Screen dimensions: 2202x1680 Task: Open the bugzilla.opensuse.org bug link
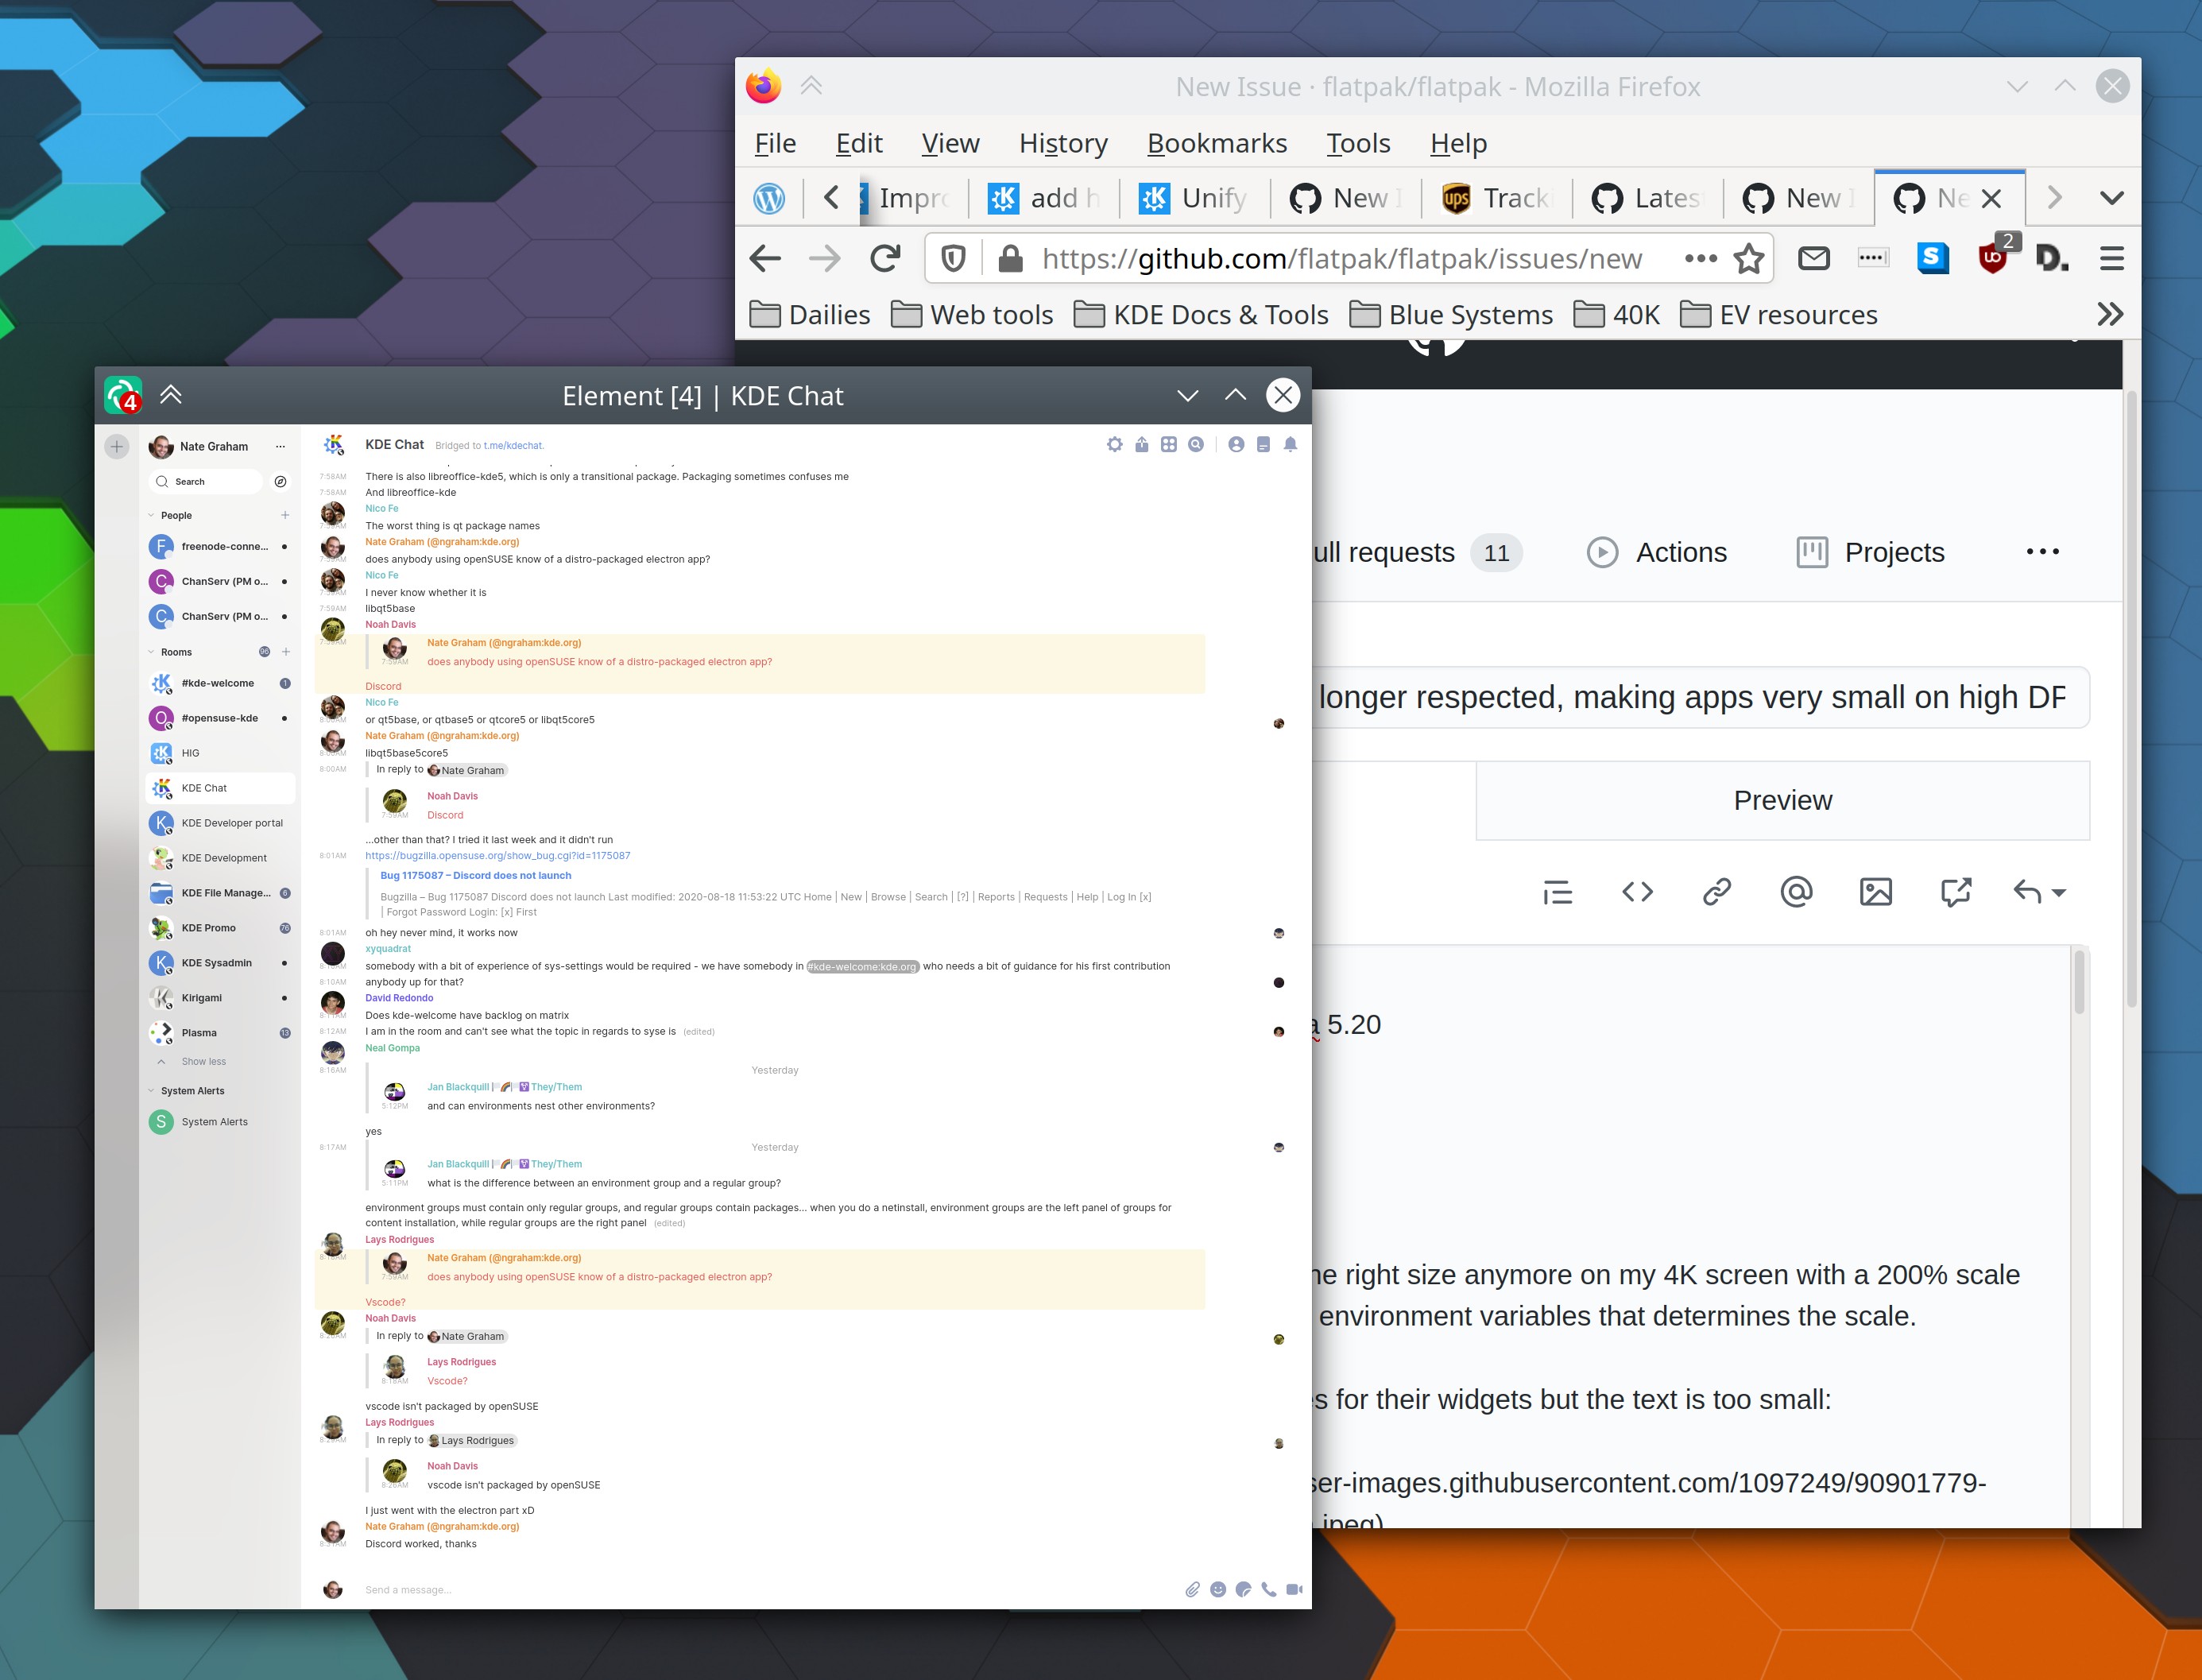[497, 856]
